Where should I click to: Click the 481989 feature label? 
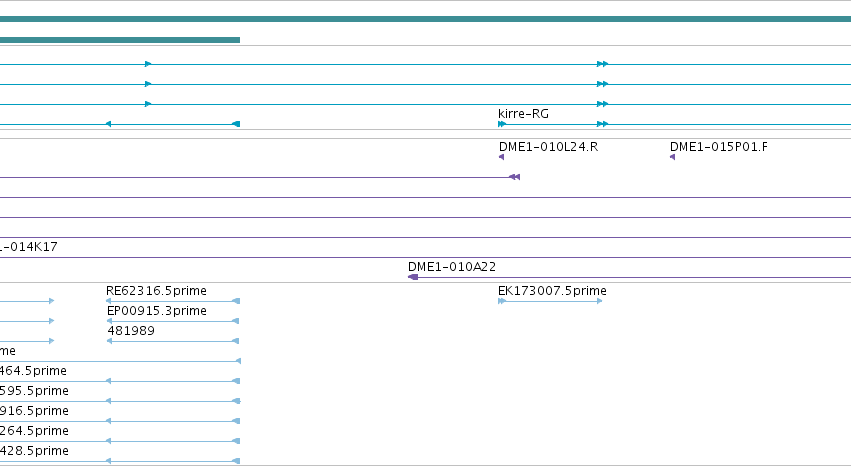coord(131,331)
